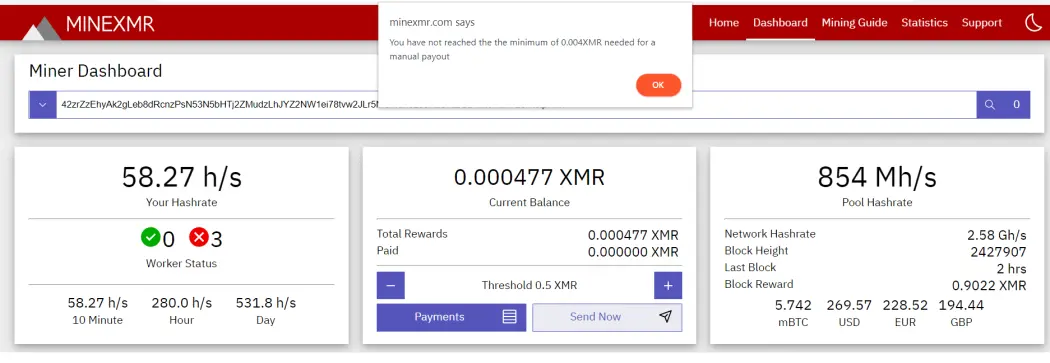Click the 0 counter next to search
Image resolution: width=1050 pixels, height=363 pixels.
[x=1017, y=104]
